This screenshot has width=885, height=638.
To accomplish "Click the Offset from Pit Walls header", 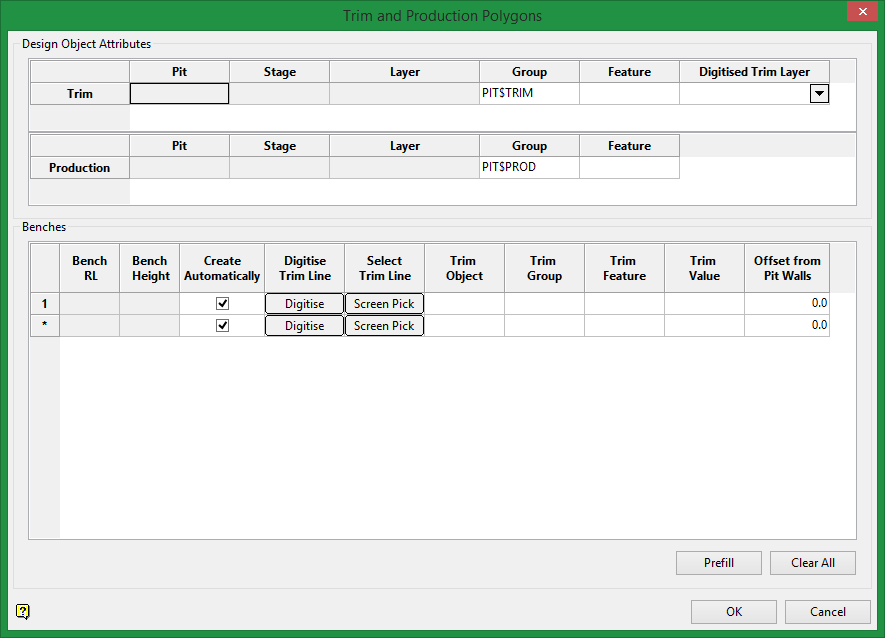I will pos(787,268).
